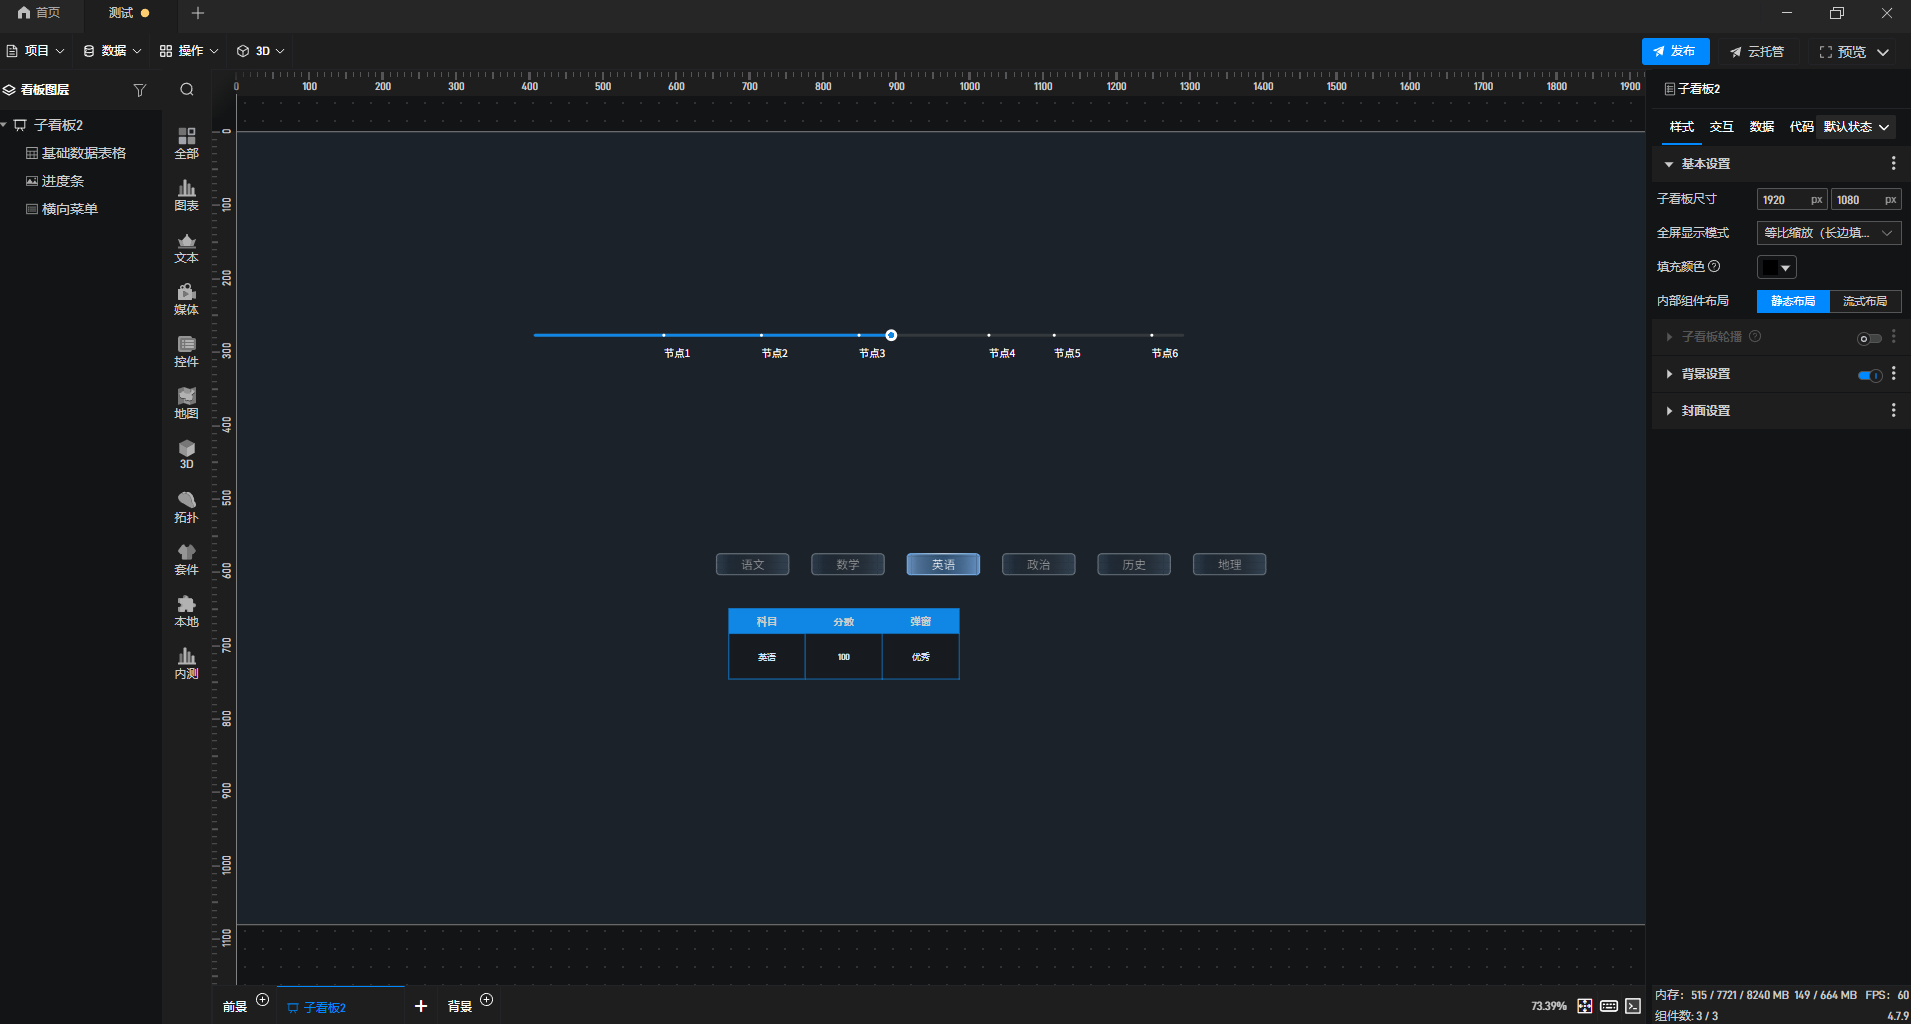Image resolution: width=1911 pixels, height=1024 pixels.
Task: Open the 拓扑 topology components category
Action: click(x=186, y=507)
